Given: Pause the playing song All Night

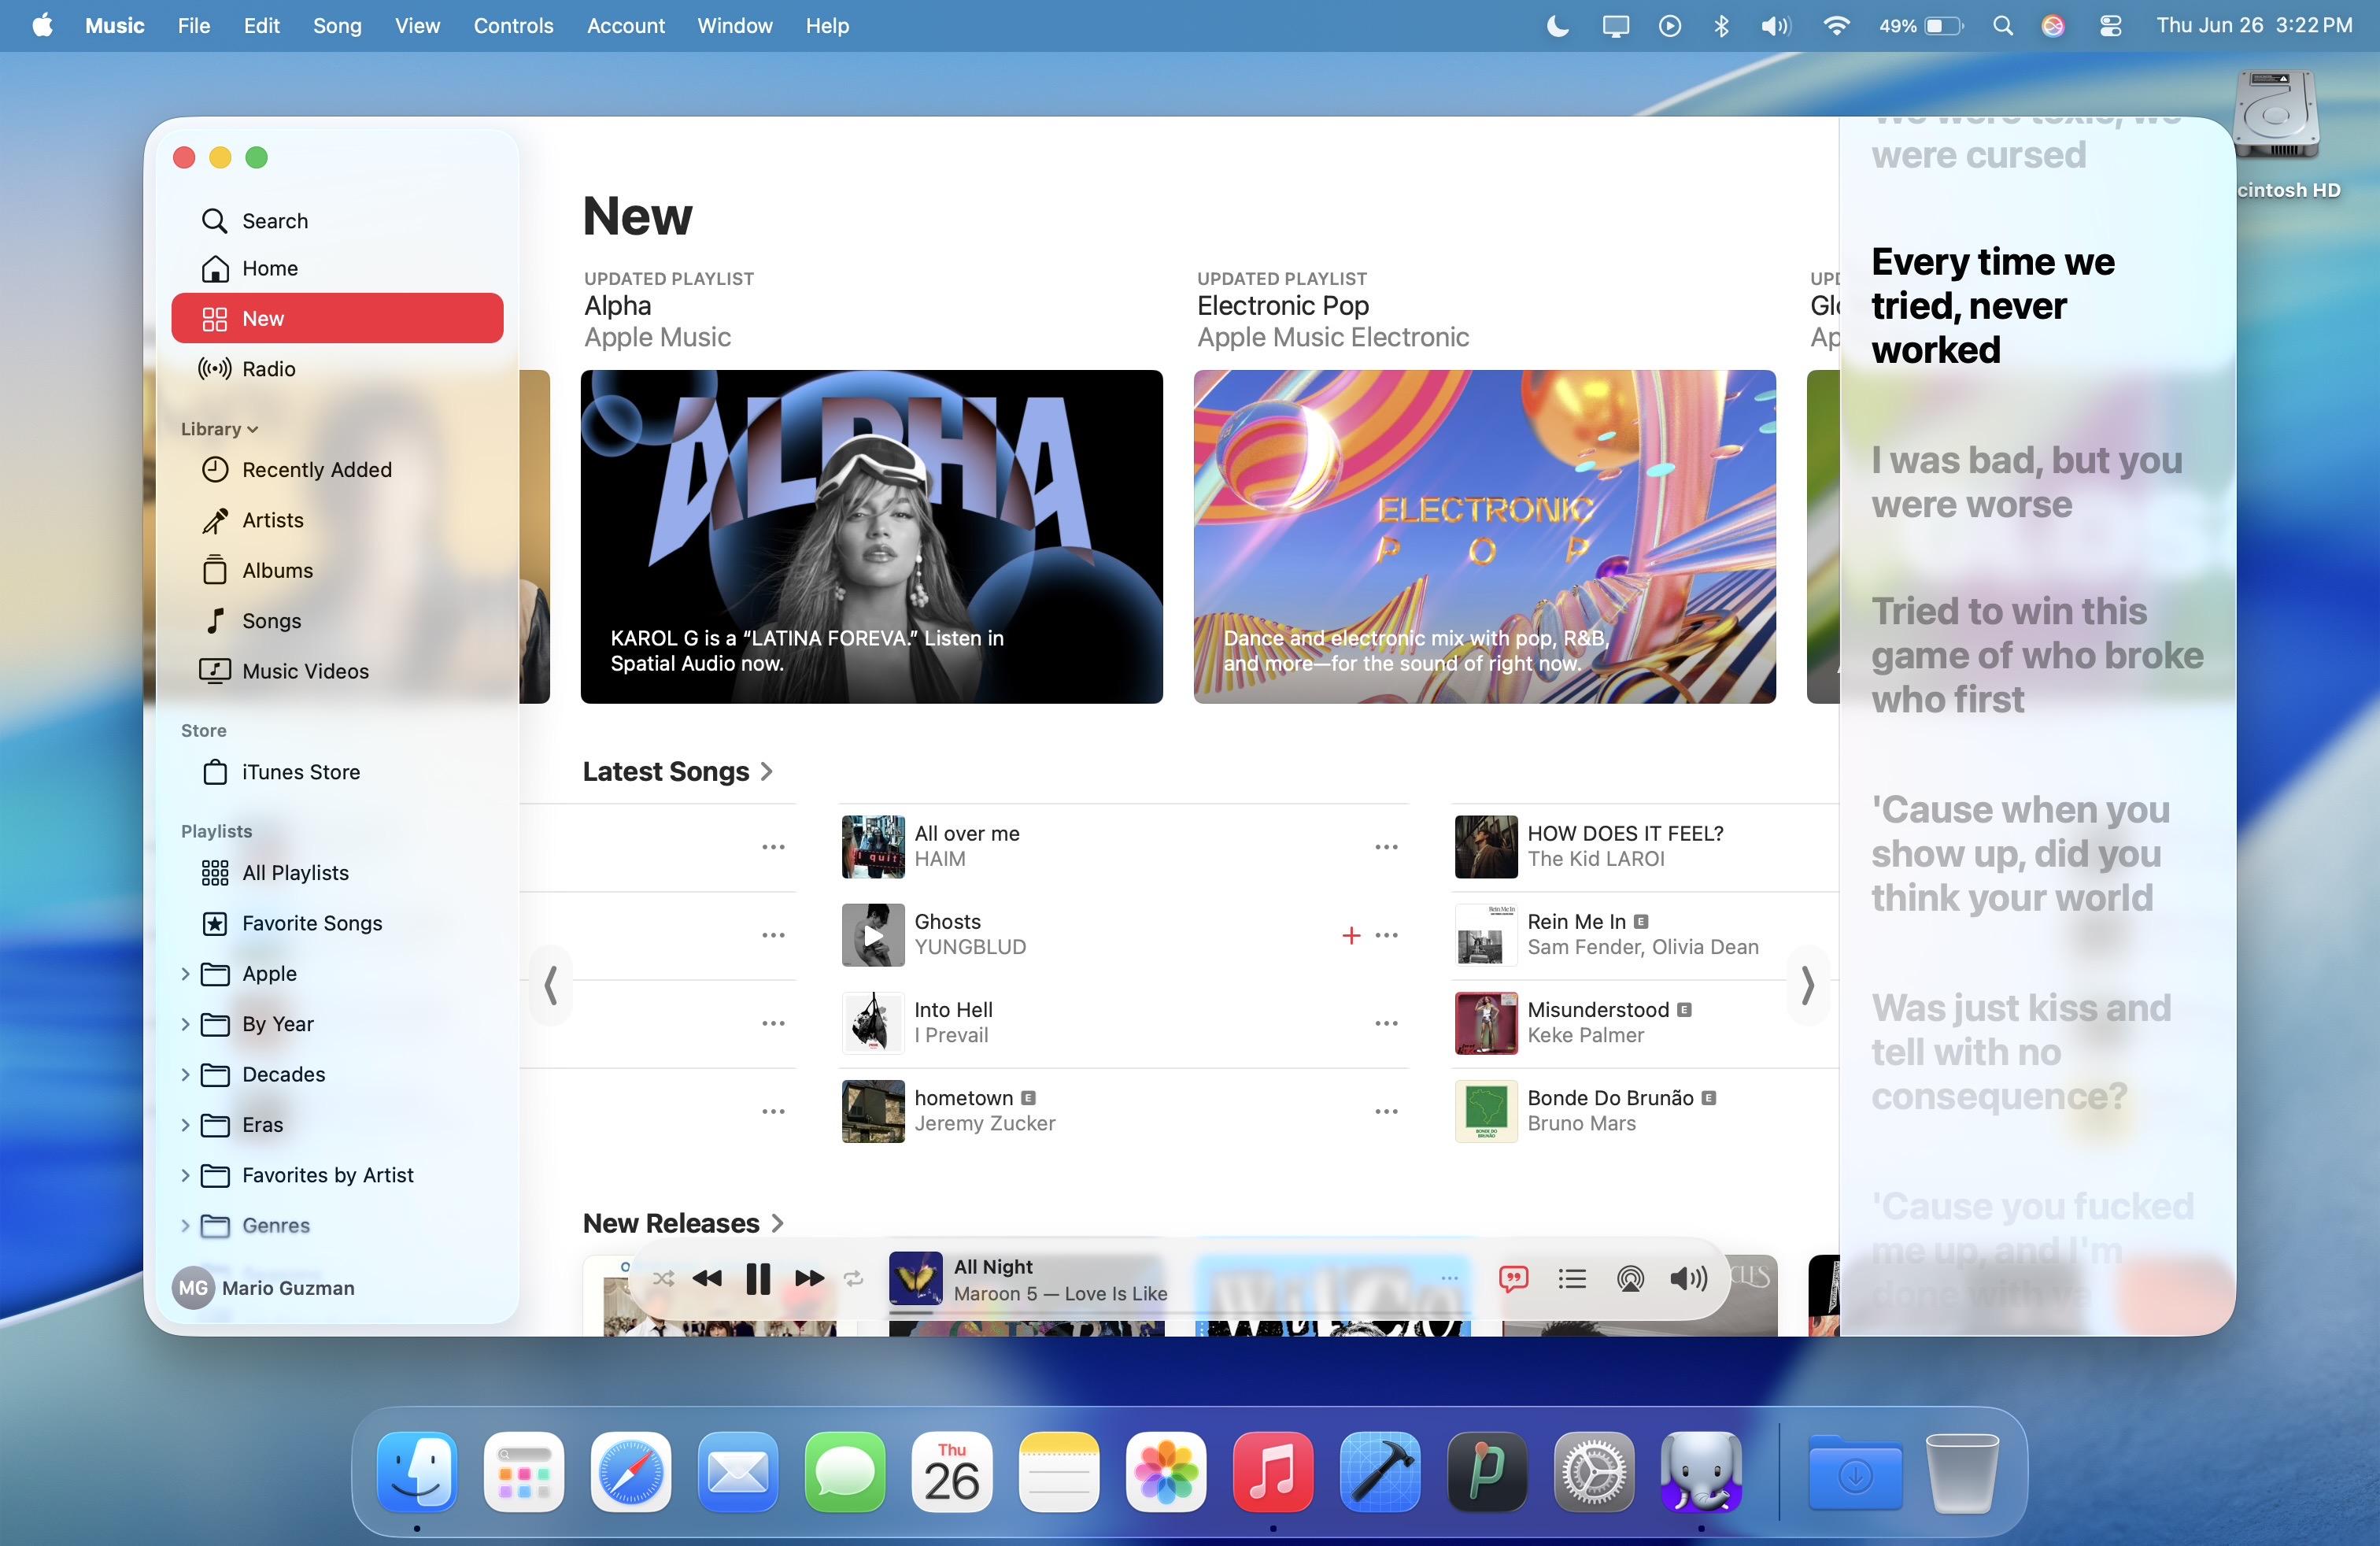Looking at the screenshot, I should click(x=758, y=1278).
